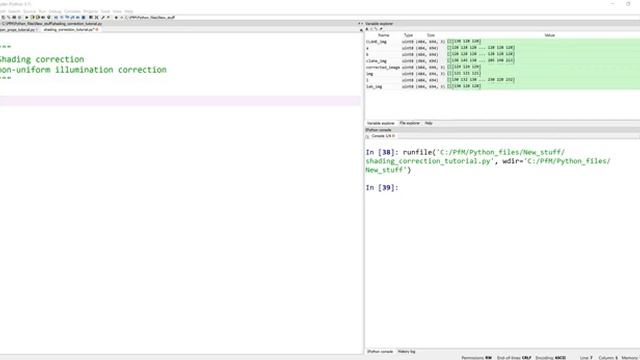Open the console tab list browse icon

coord(367,136)
